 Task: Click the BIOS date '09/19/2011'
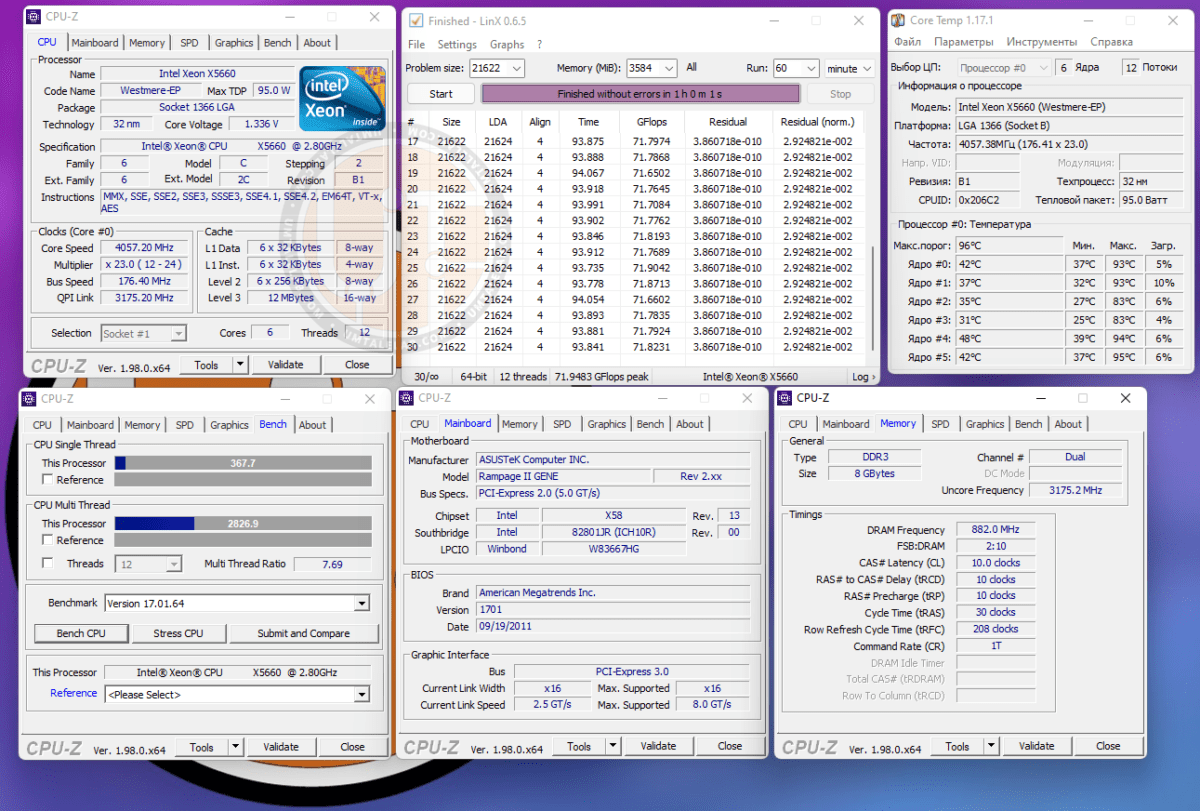(x=611, y=626)
